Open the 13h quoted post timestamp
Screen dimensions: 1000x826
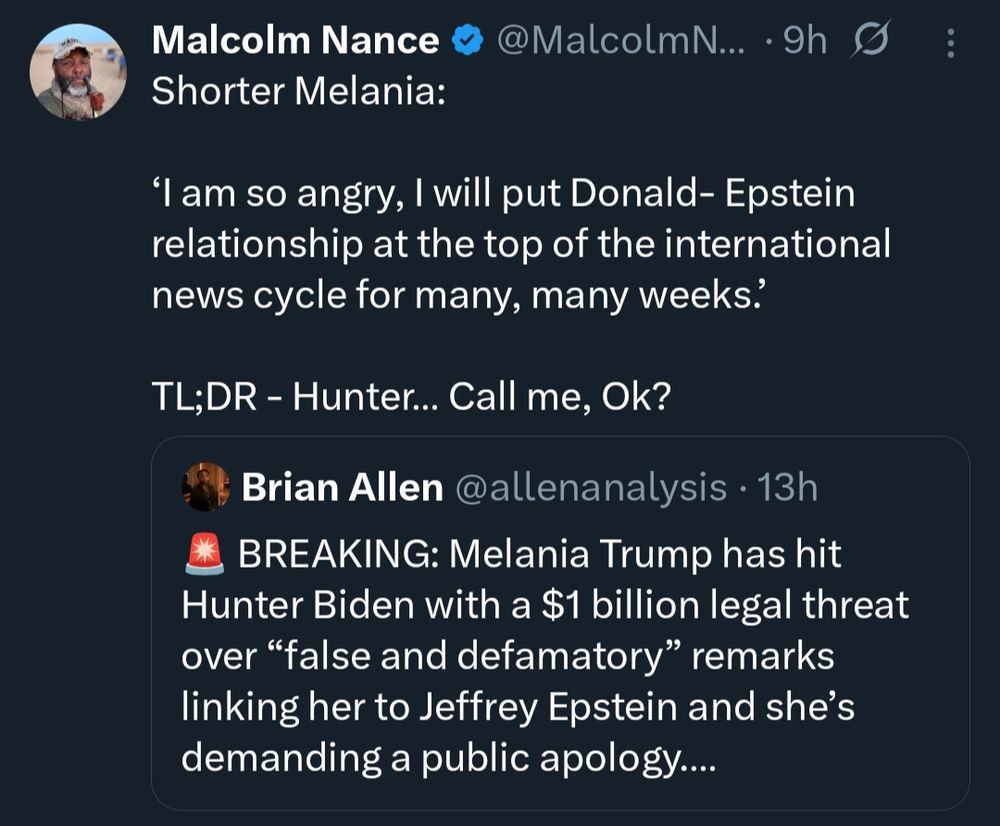coord(788,488)
